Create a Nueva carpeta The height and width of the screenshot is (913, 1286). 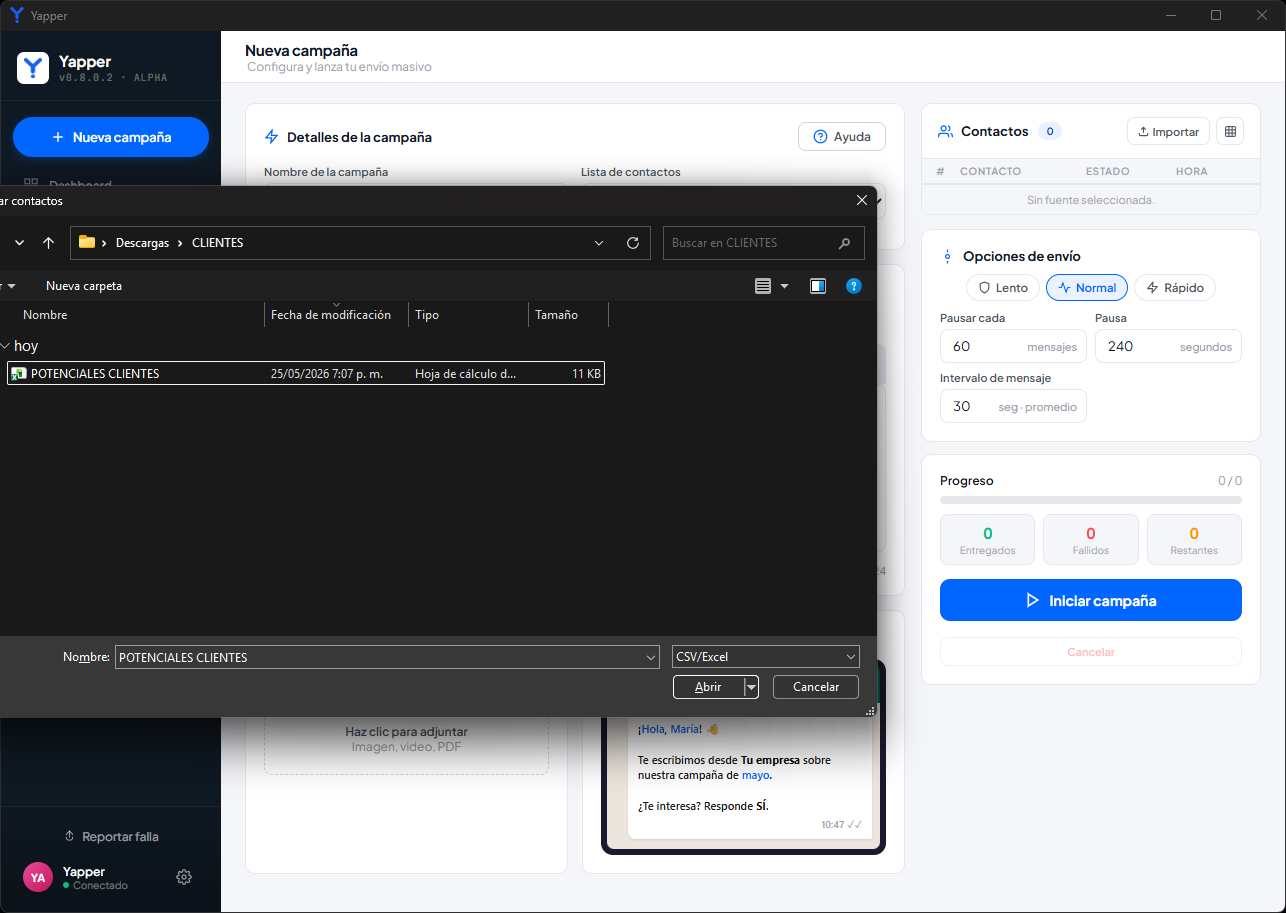coord(84,286)
